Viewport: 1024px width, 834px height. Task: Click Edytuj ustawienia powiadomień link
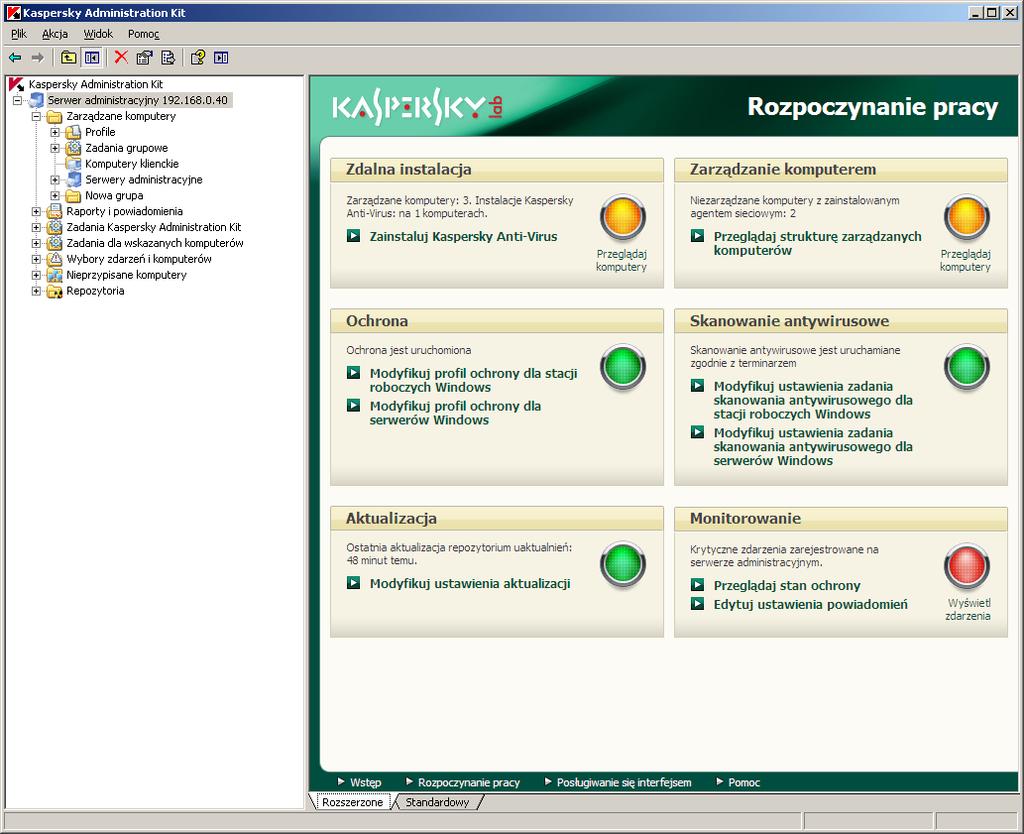point(810,604)
